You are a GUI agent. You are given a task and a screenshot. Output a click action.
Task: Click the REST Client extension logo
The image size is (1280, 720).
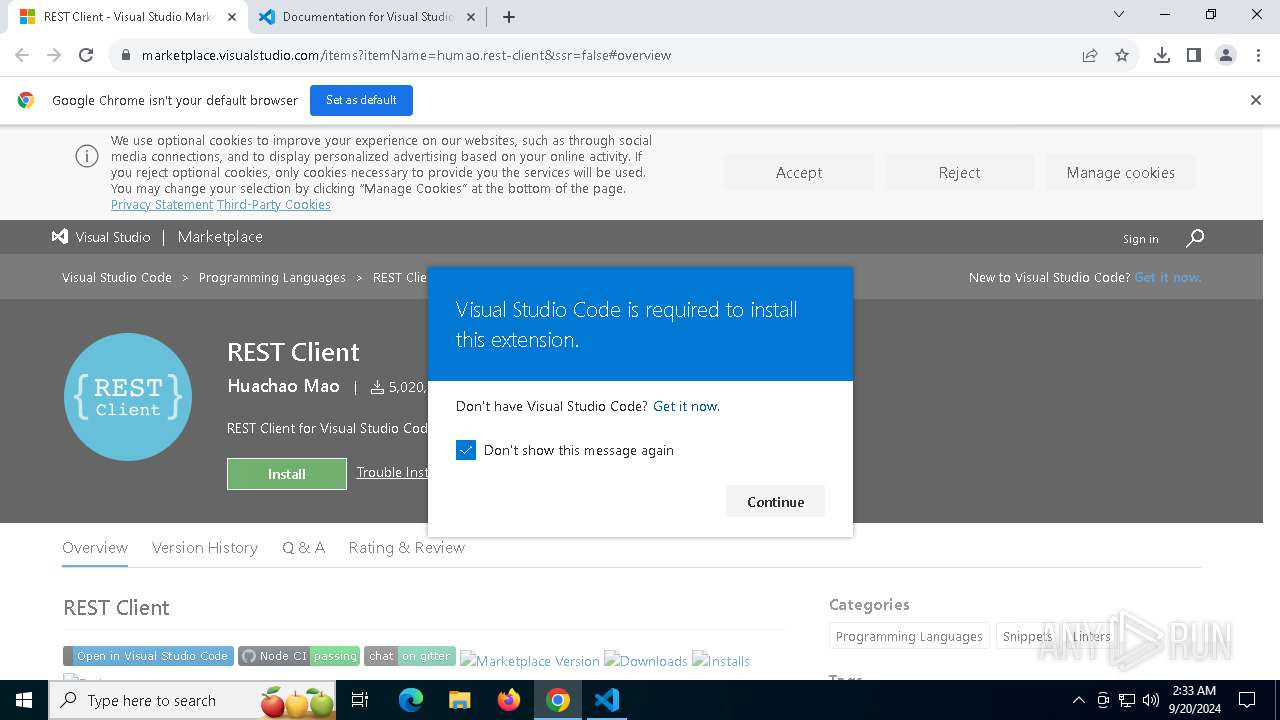click(128, 397)
